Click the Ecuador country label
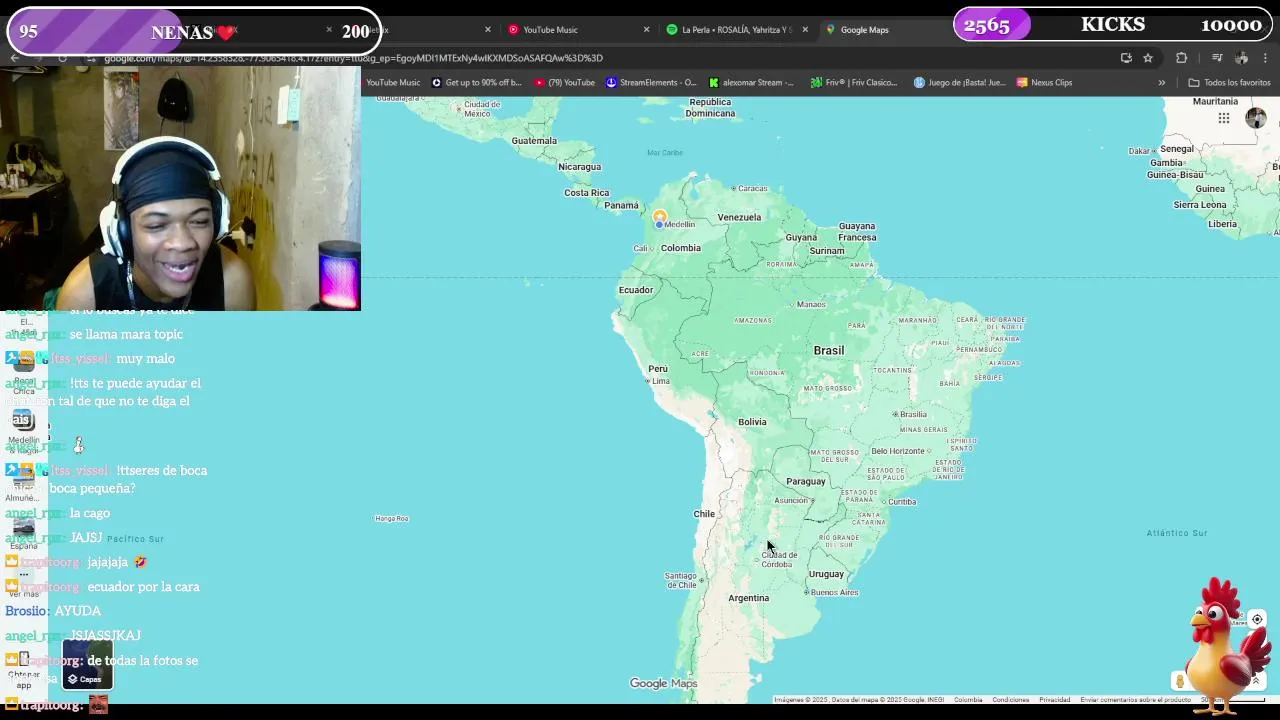 pos(635,290)
